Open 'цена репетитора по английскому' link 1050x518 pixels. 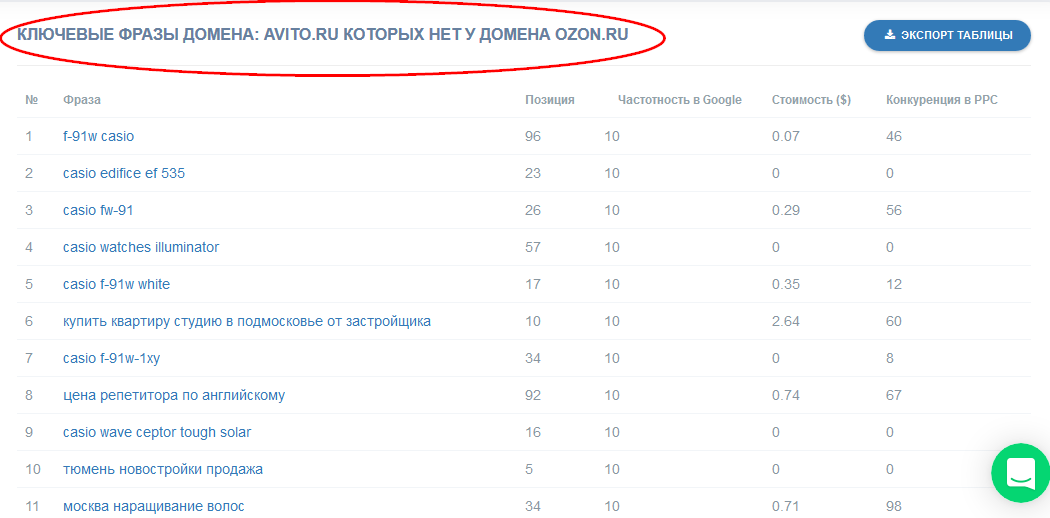point(173,395)
